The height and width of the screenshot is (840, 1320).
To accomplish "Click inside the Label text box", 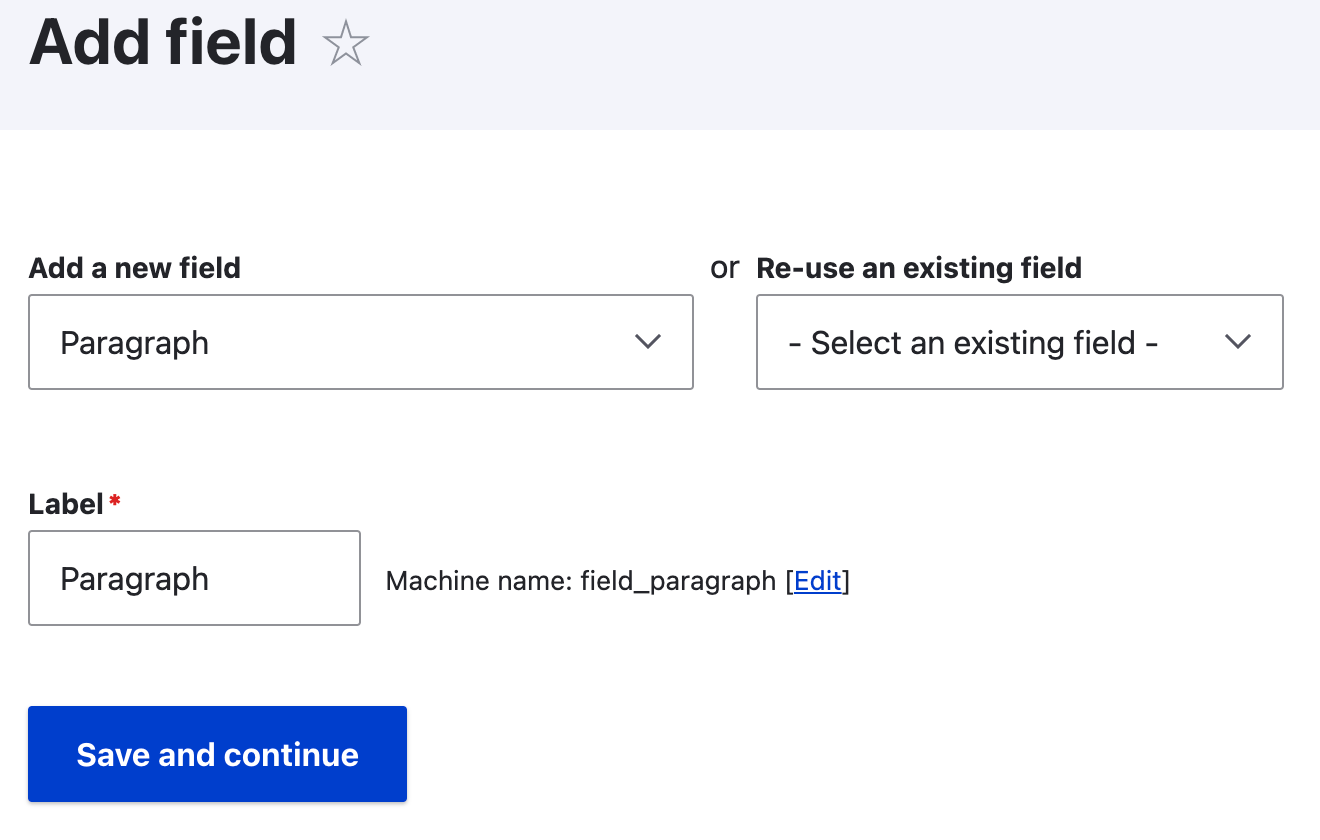I will [194, 578].
